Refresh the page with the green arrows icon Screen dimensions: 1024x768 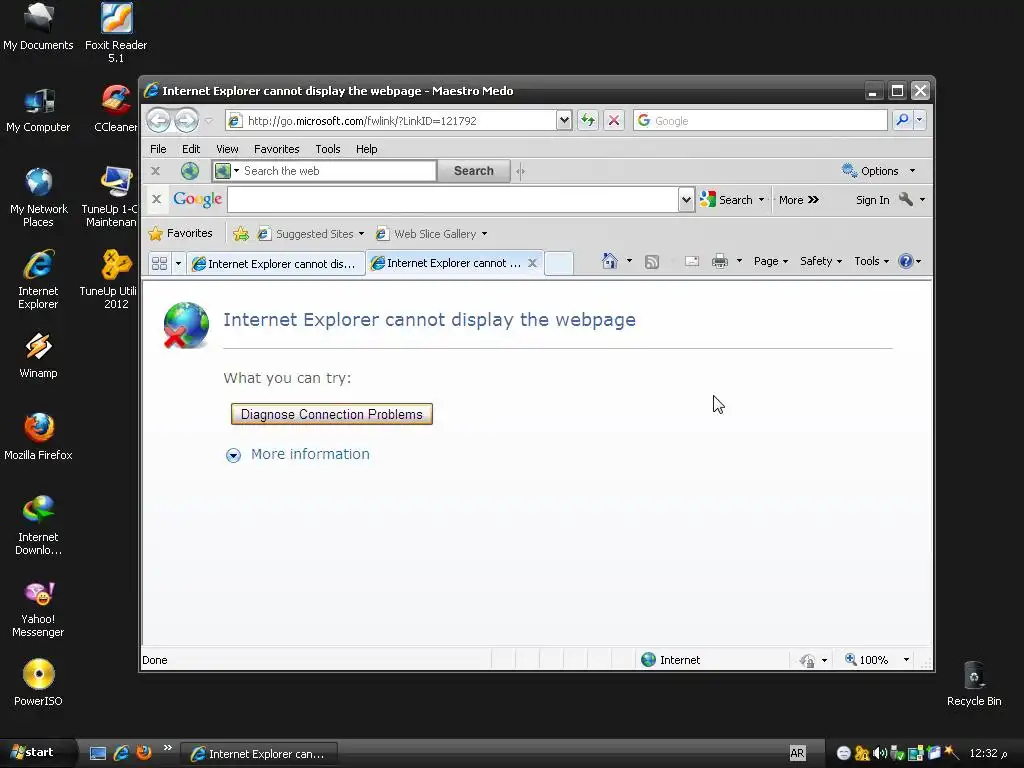pos(588,120)
